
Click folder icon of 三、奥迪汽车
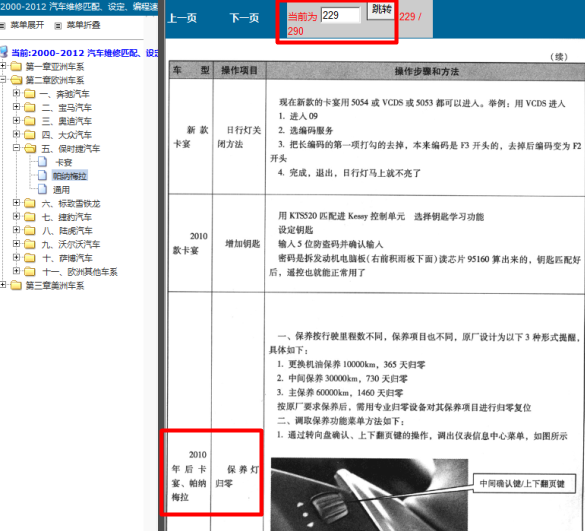click(x=29, y=121)
